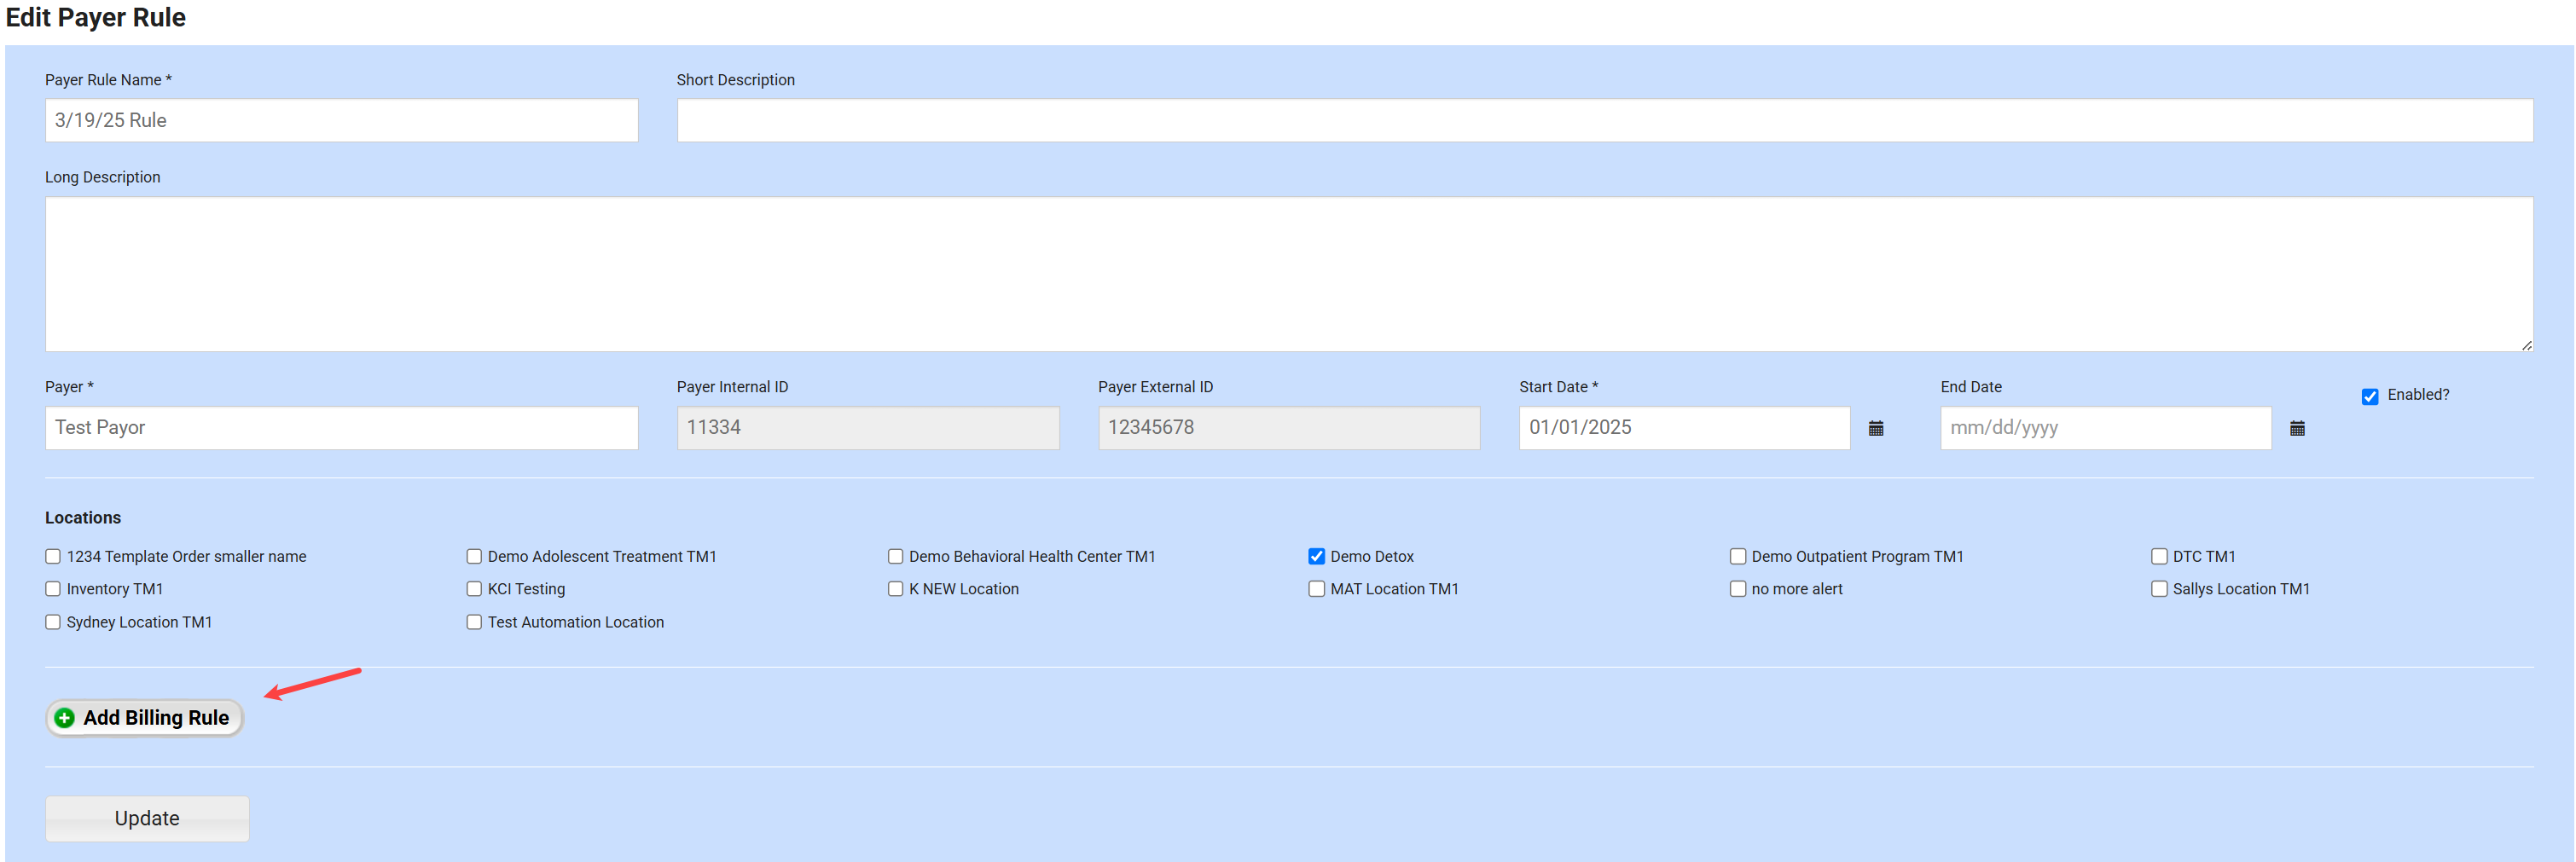
Task: Select the Test Automation Location checkbox
Action: tap(474, 622)
